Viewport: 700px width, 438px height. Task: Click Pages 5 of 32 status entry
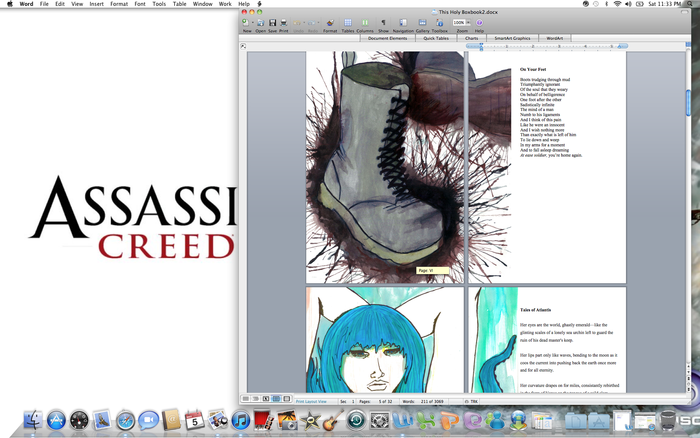tap(376, 401)
